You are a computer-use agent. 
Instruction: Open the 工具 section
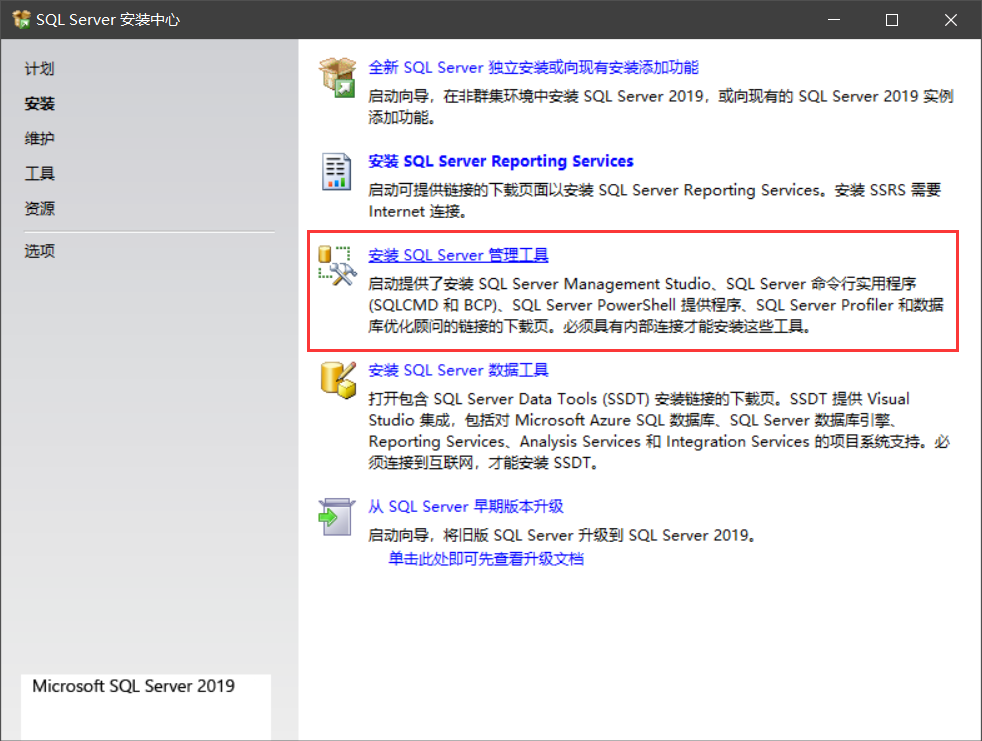click(39, 174)
